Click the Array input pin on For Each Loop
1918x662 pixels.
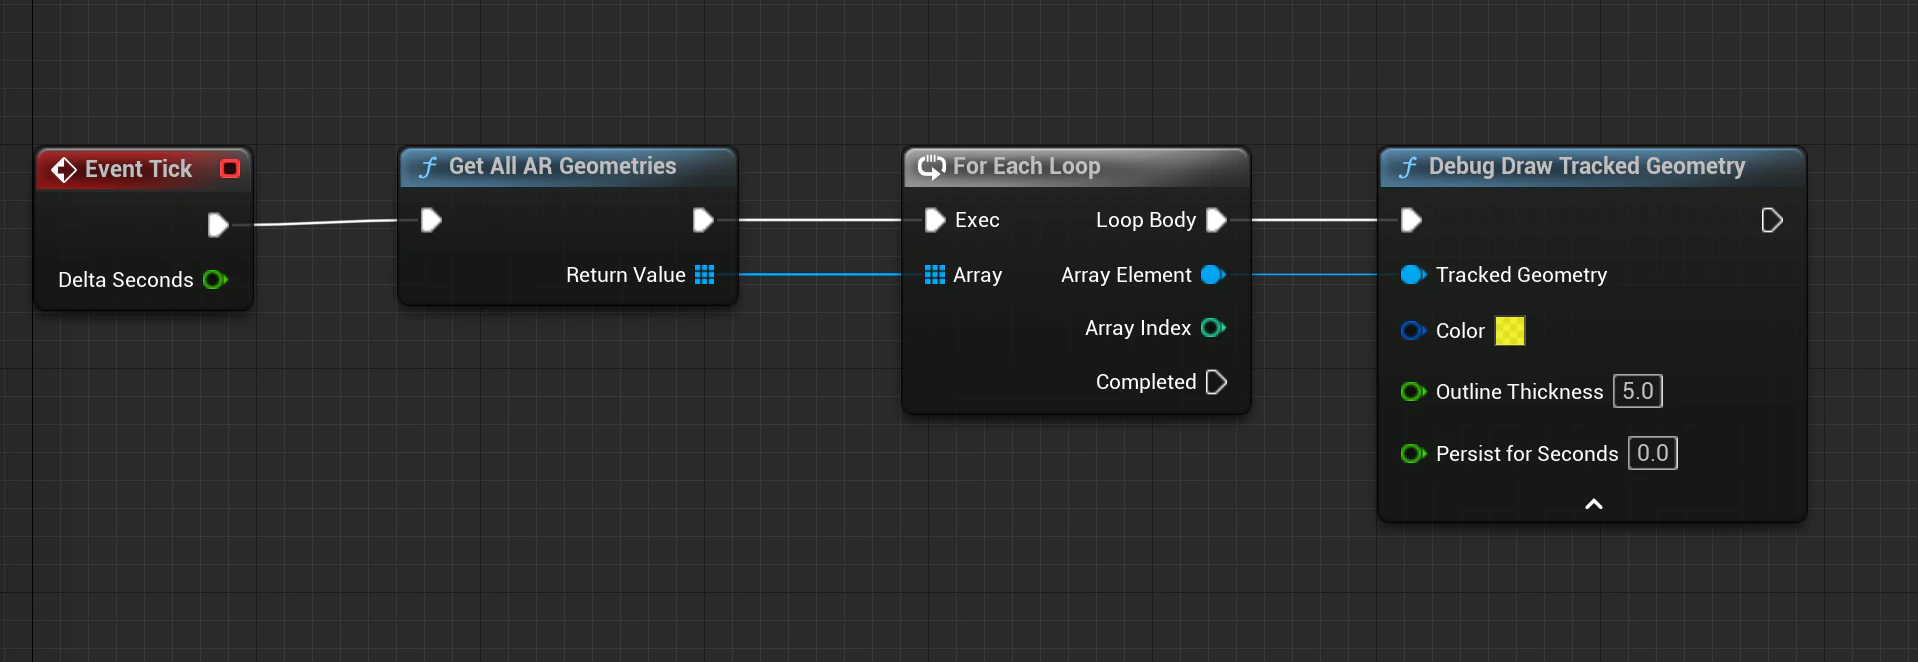[935, 275]
